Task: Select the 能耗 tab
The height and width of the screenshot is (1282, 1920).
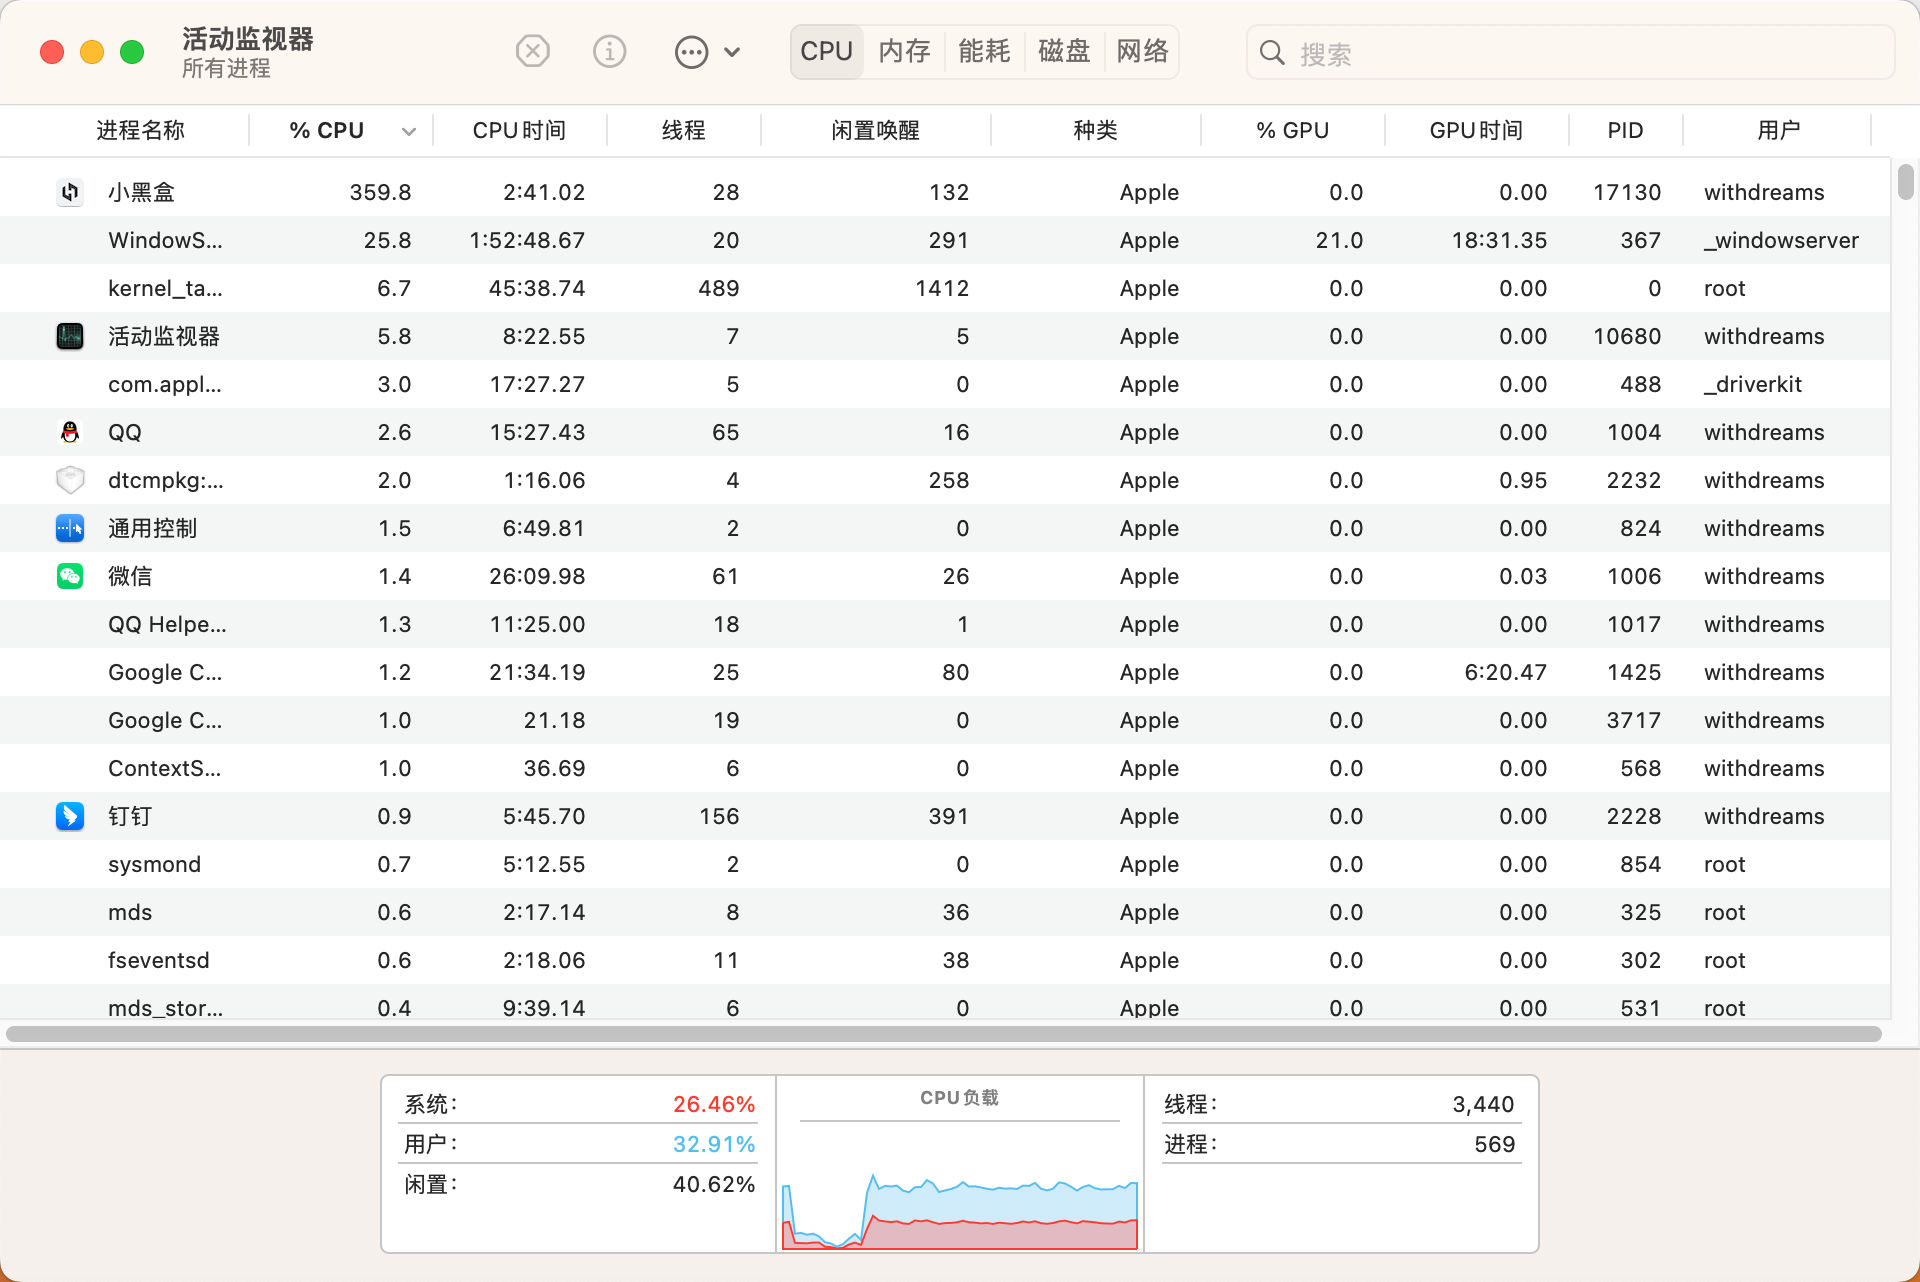Action: click(x=984, y=51)
